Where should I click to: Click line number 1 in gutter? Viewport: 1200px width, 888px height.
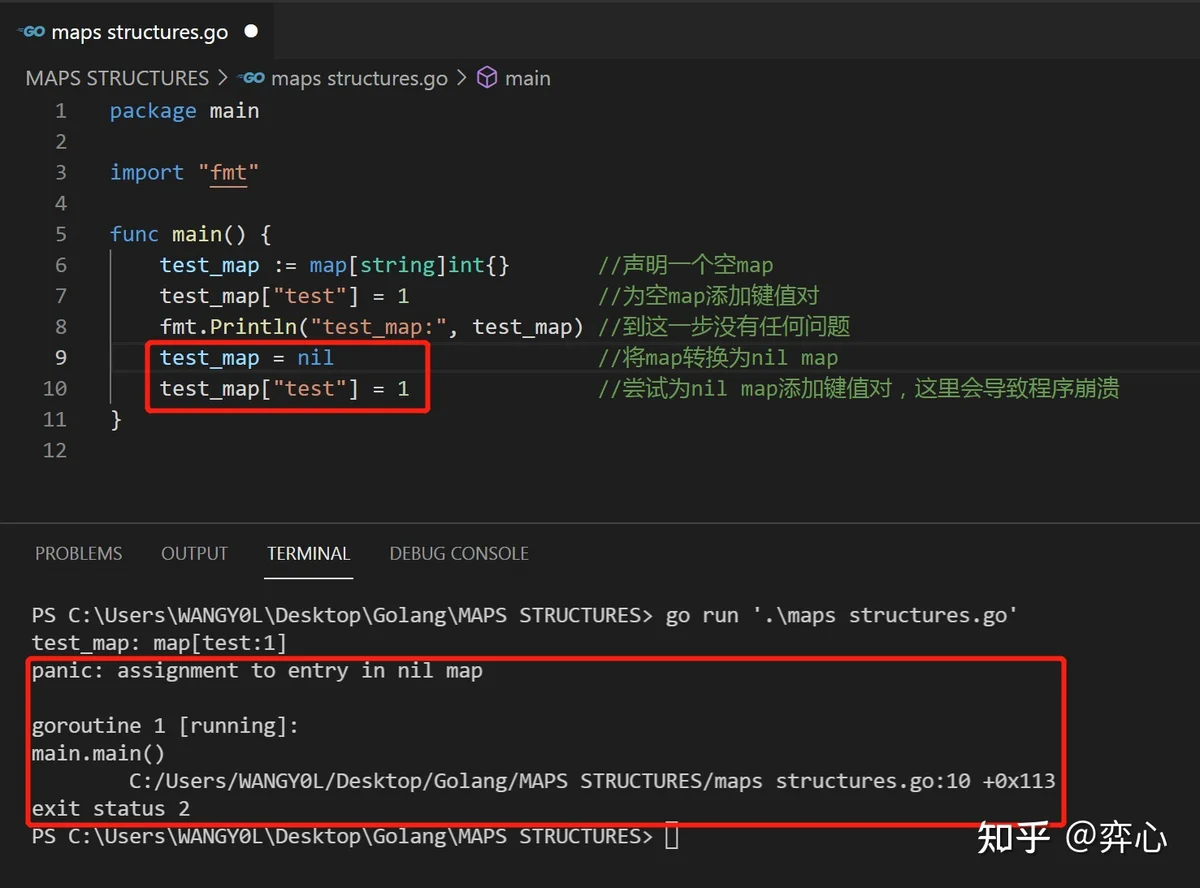[61, 111]
